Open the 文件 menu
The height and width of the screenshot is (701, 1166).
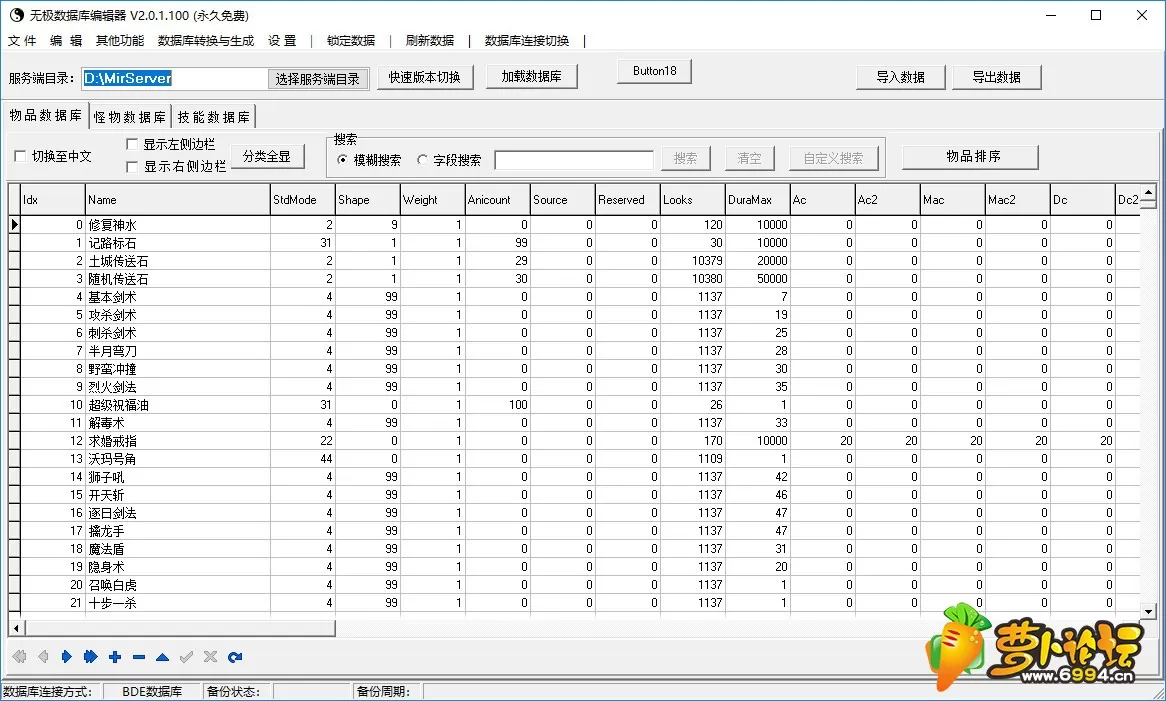click(x=22, y=41)
